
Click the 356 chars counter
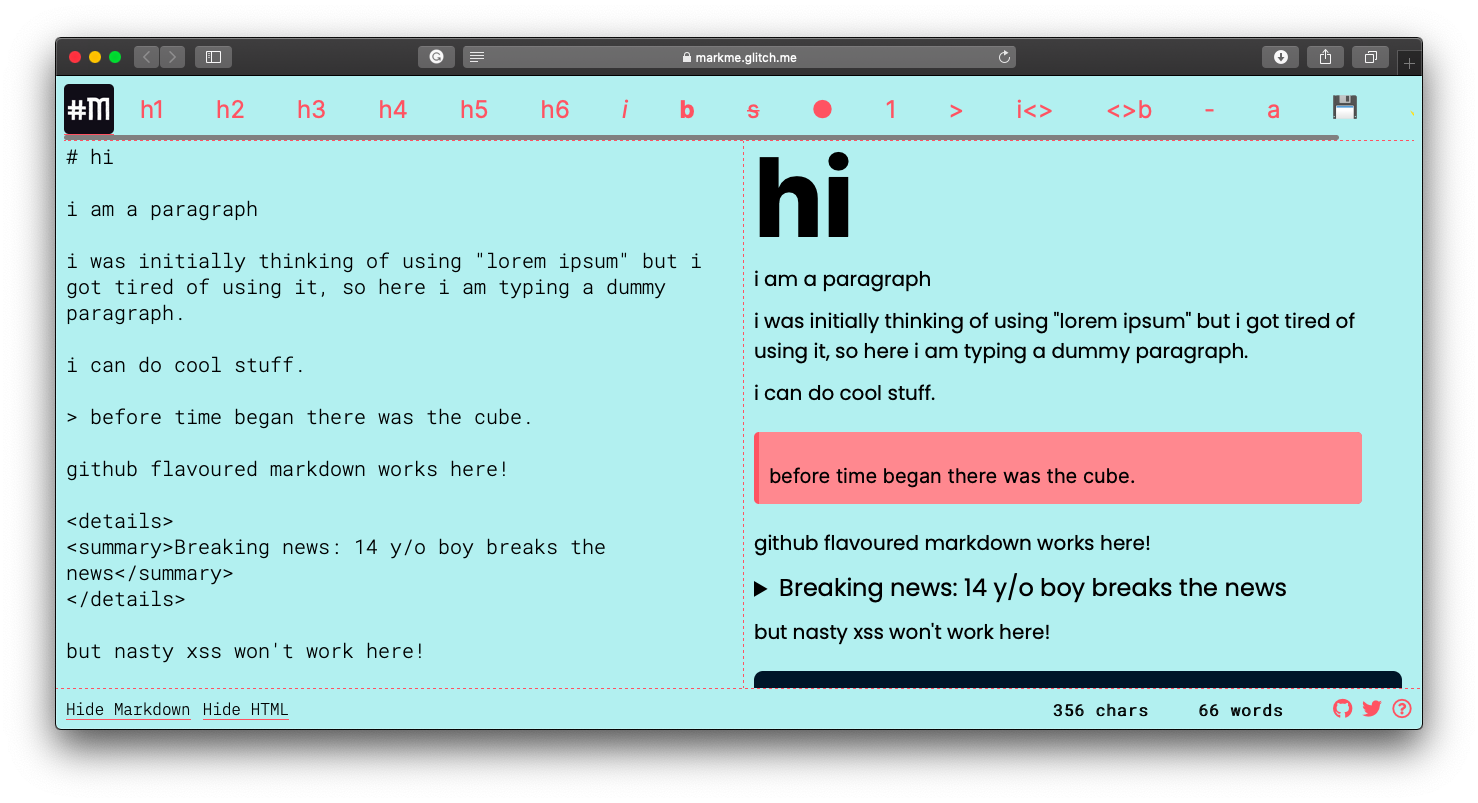[x=1100, y=711]
